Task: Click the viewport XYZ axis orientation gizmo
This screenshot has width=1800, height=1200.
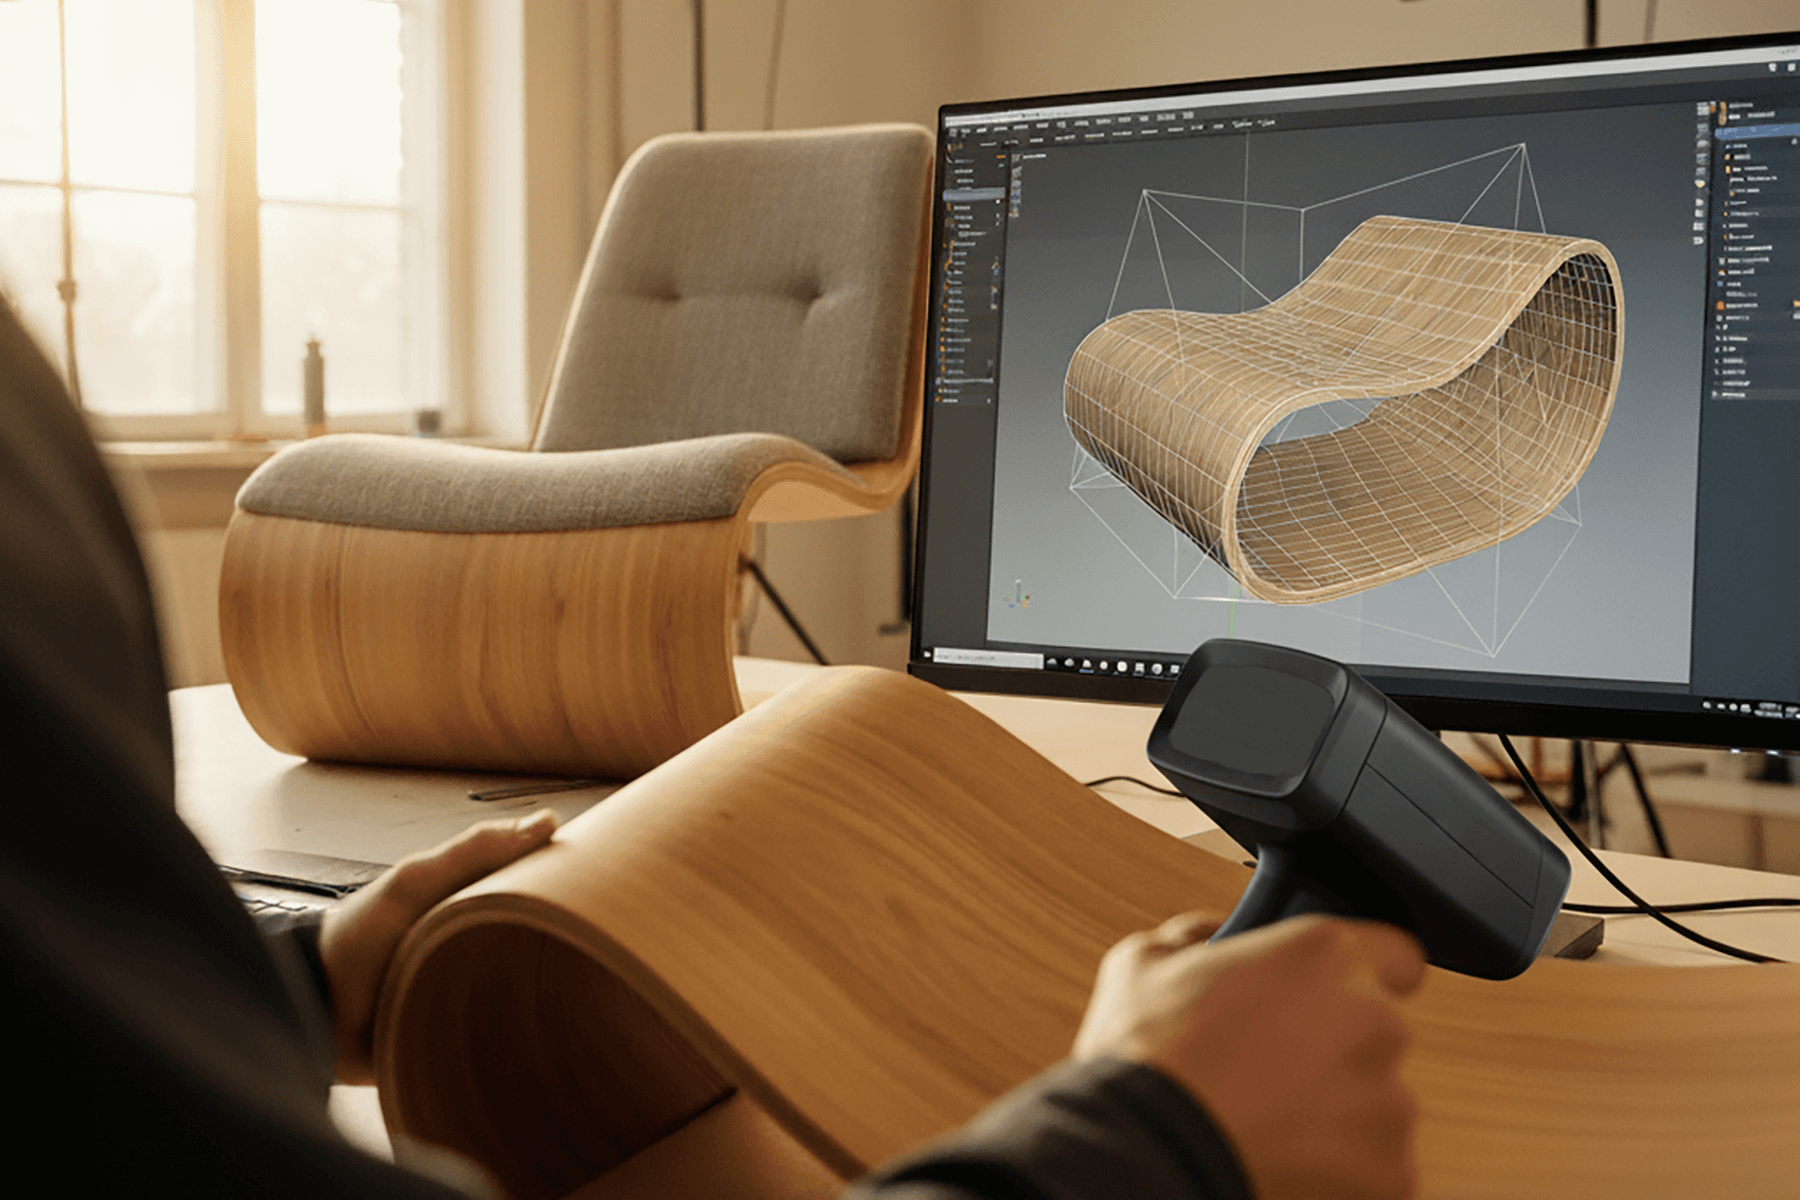Action: coord(1019,594)
